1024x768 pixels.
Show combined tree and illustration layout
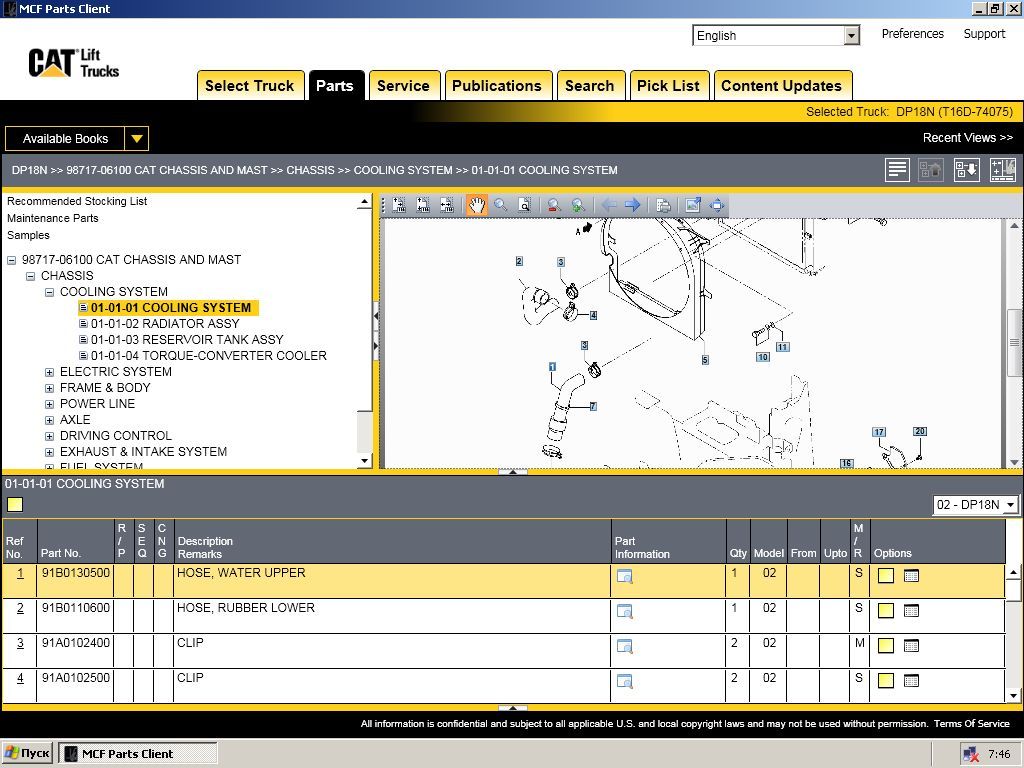pyautogui.click(x=1002, y=170)
